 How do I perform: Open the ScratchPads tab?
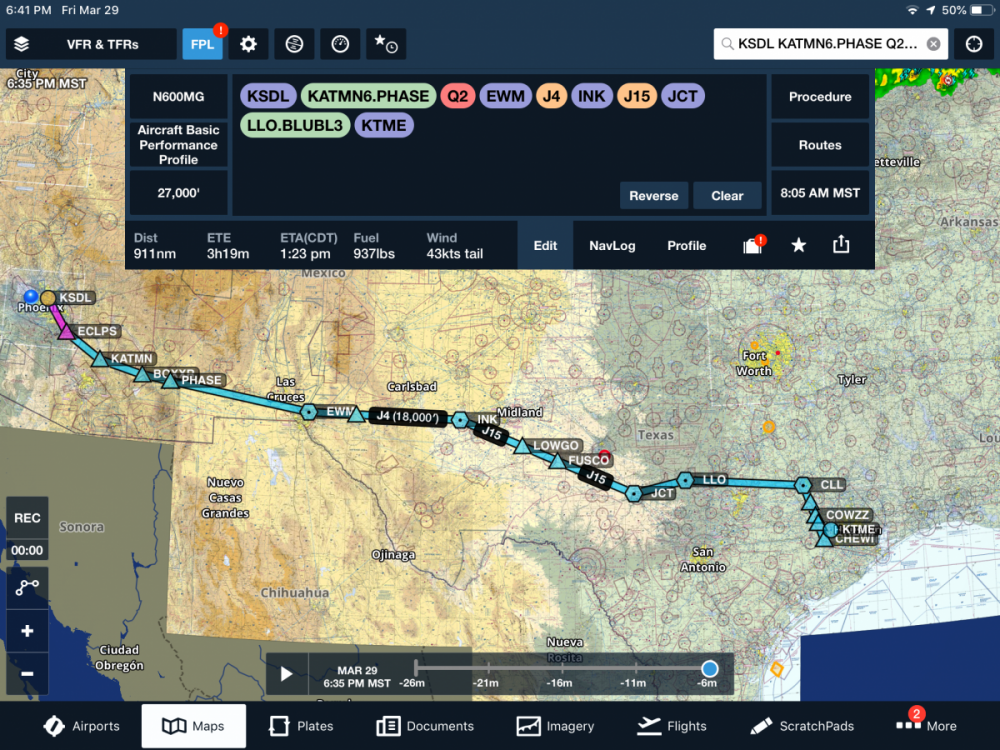pos(802,726)
